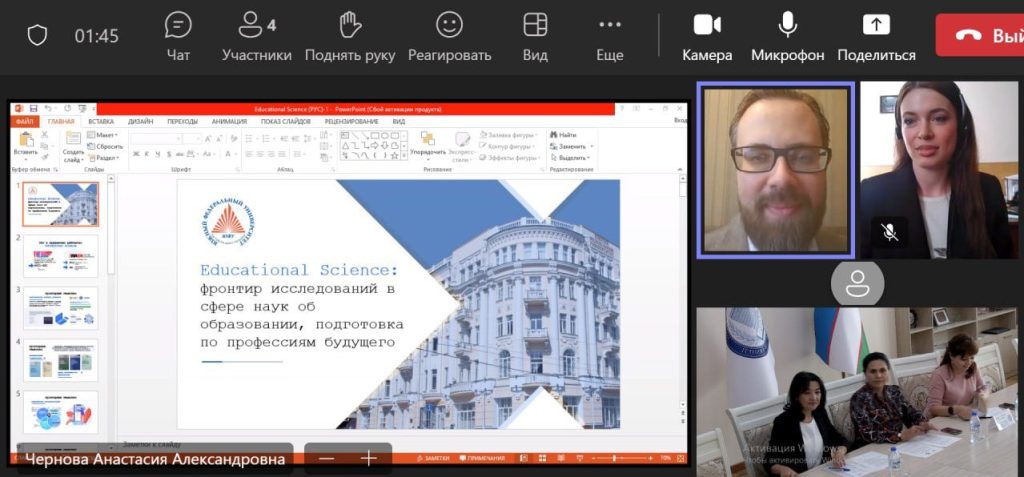Open the ДИЗАЙН ribbon tab
The height and width of the screenshot is (477, 1024).
[x=140, y=121]
